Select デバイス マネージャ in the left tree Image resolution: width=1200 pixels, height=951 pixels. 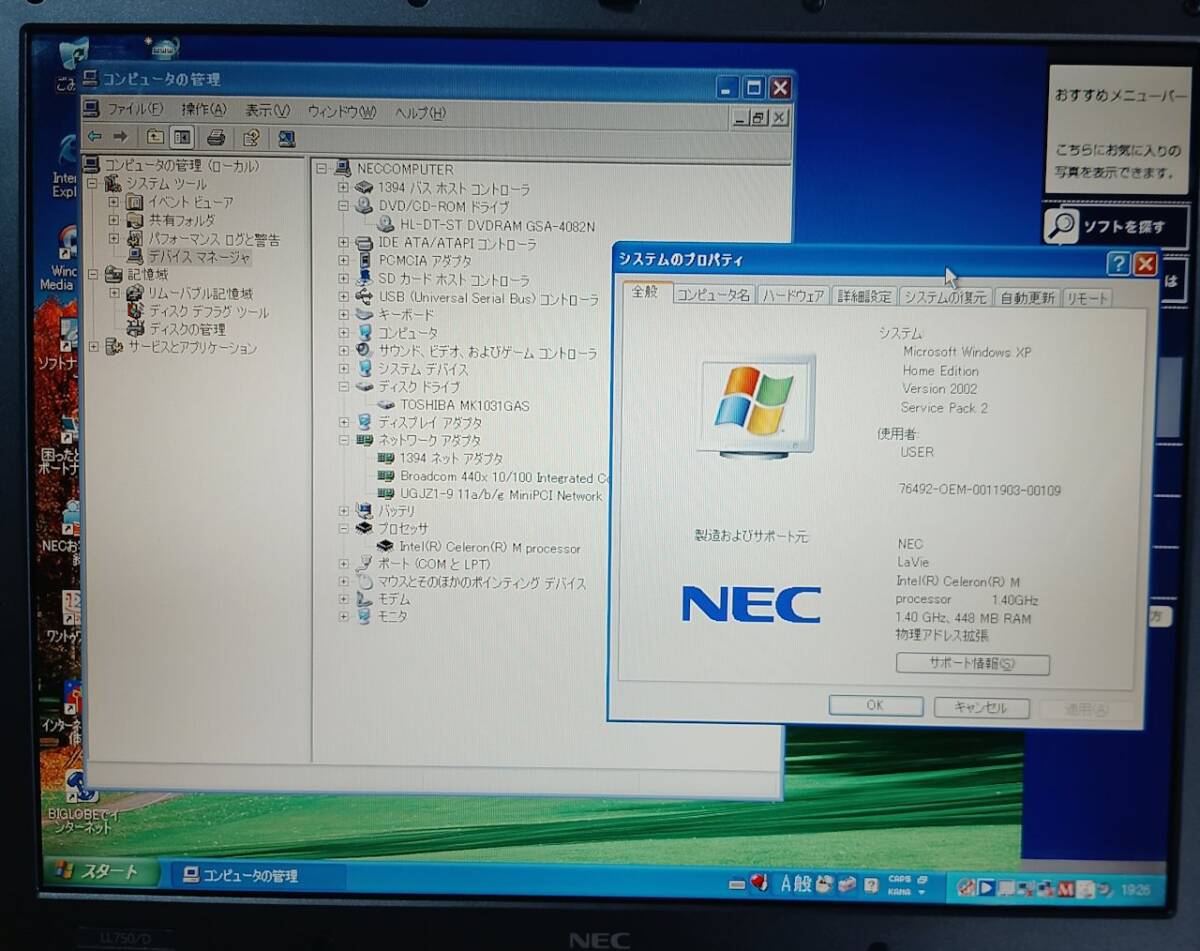pyautogui.click(x=199, y=257)
